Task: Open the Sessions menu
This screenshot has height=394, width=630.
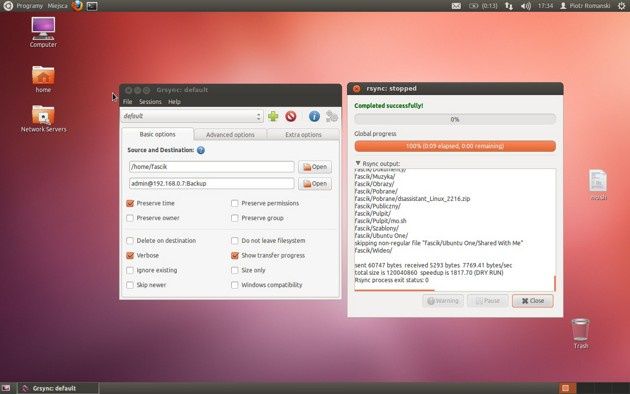Action: (x=150, y=102)
